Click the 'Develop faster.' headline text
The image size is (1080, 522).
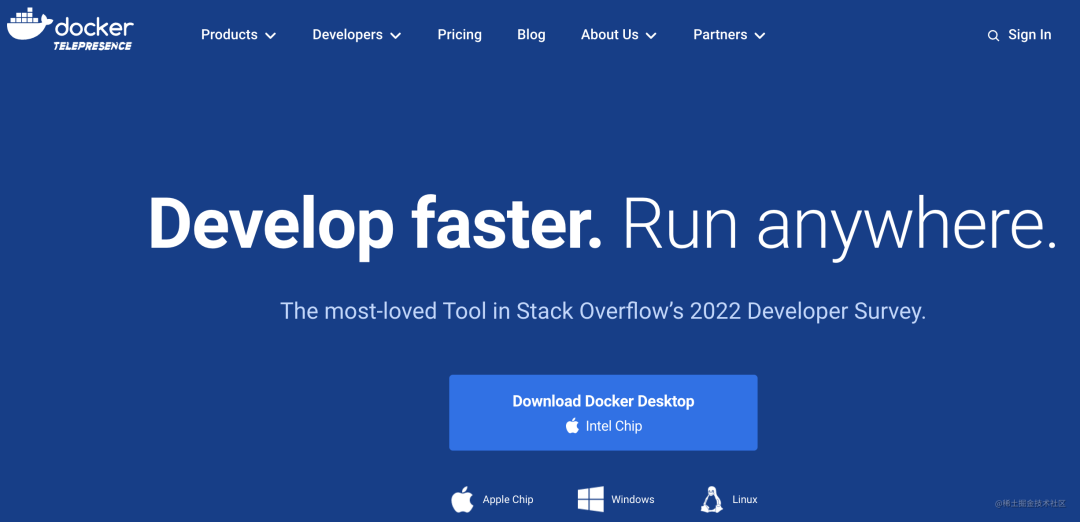tap(375, 225)
